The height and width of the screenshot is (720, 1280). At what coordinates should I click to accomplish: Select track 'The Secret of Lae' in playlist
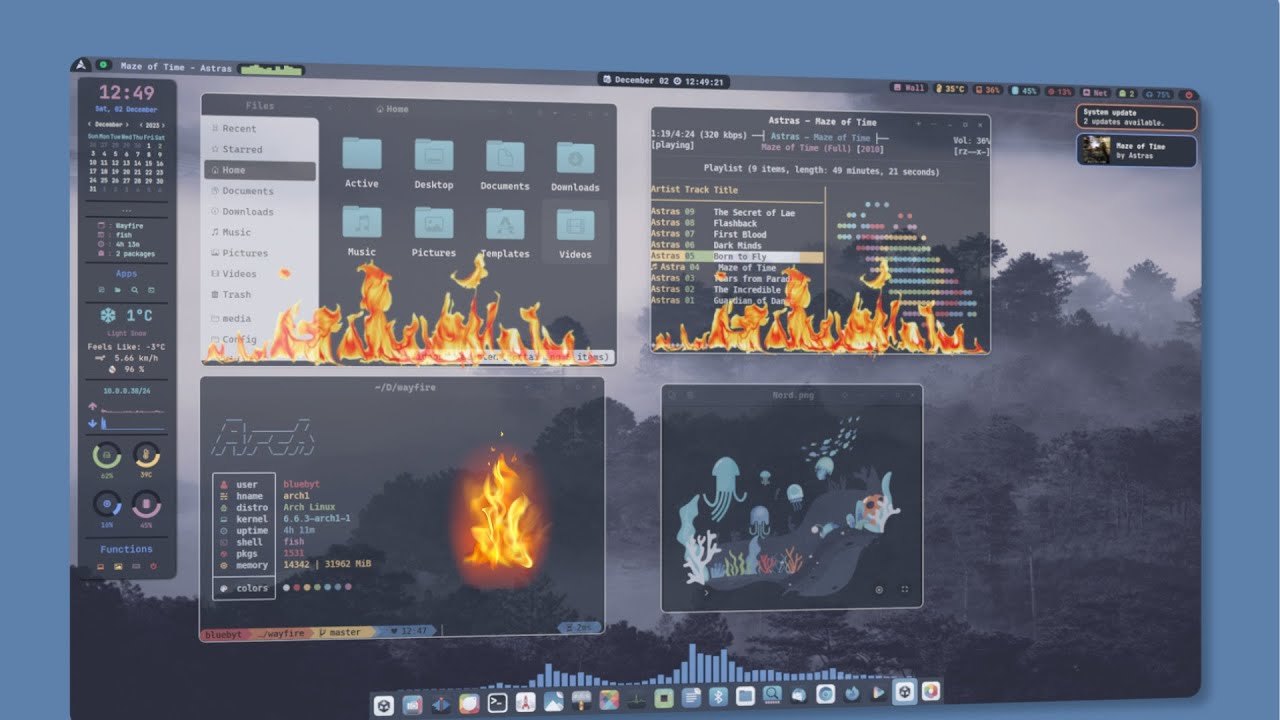[737, 212]
